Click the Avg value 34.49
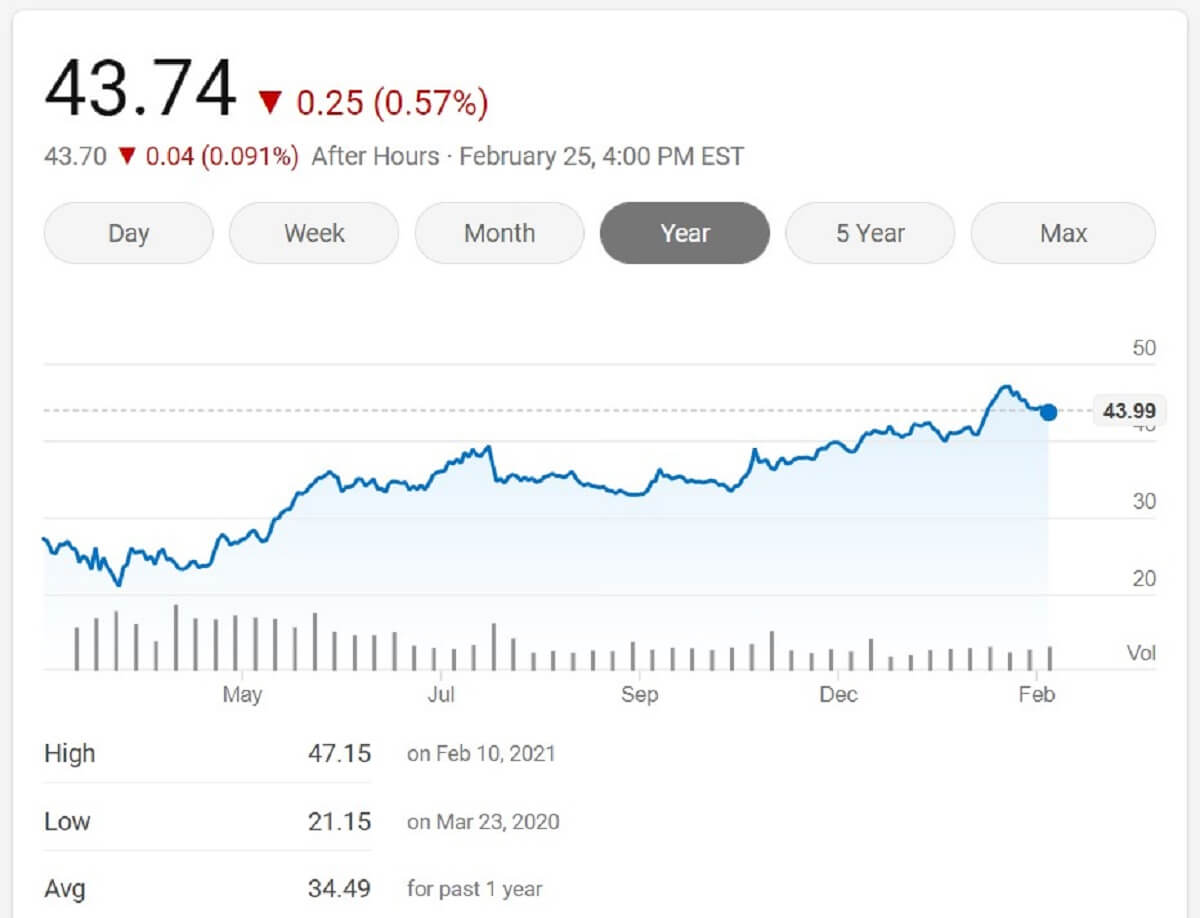Image resolution: width=1200 pixels, height=918 pixels. click(x=339, y=888)
